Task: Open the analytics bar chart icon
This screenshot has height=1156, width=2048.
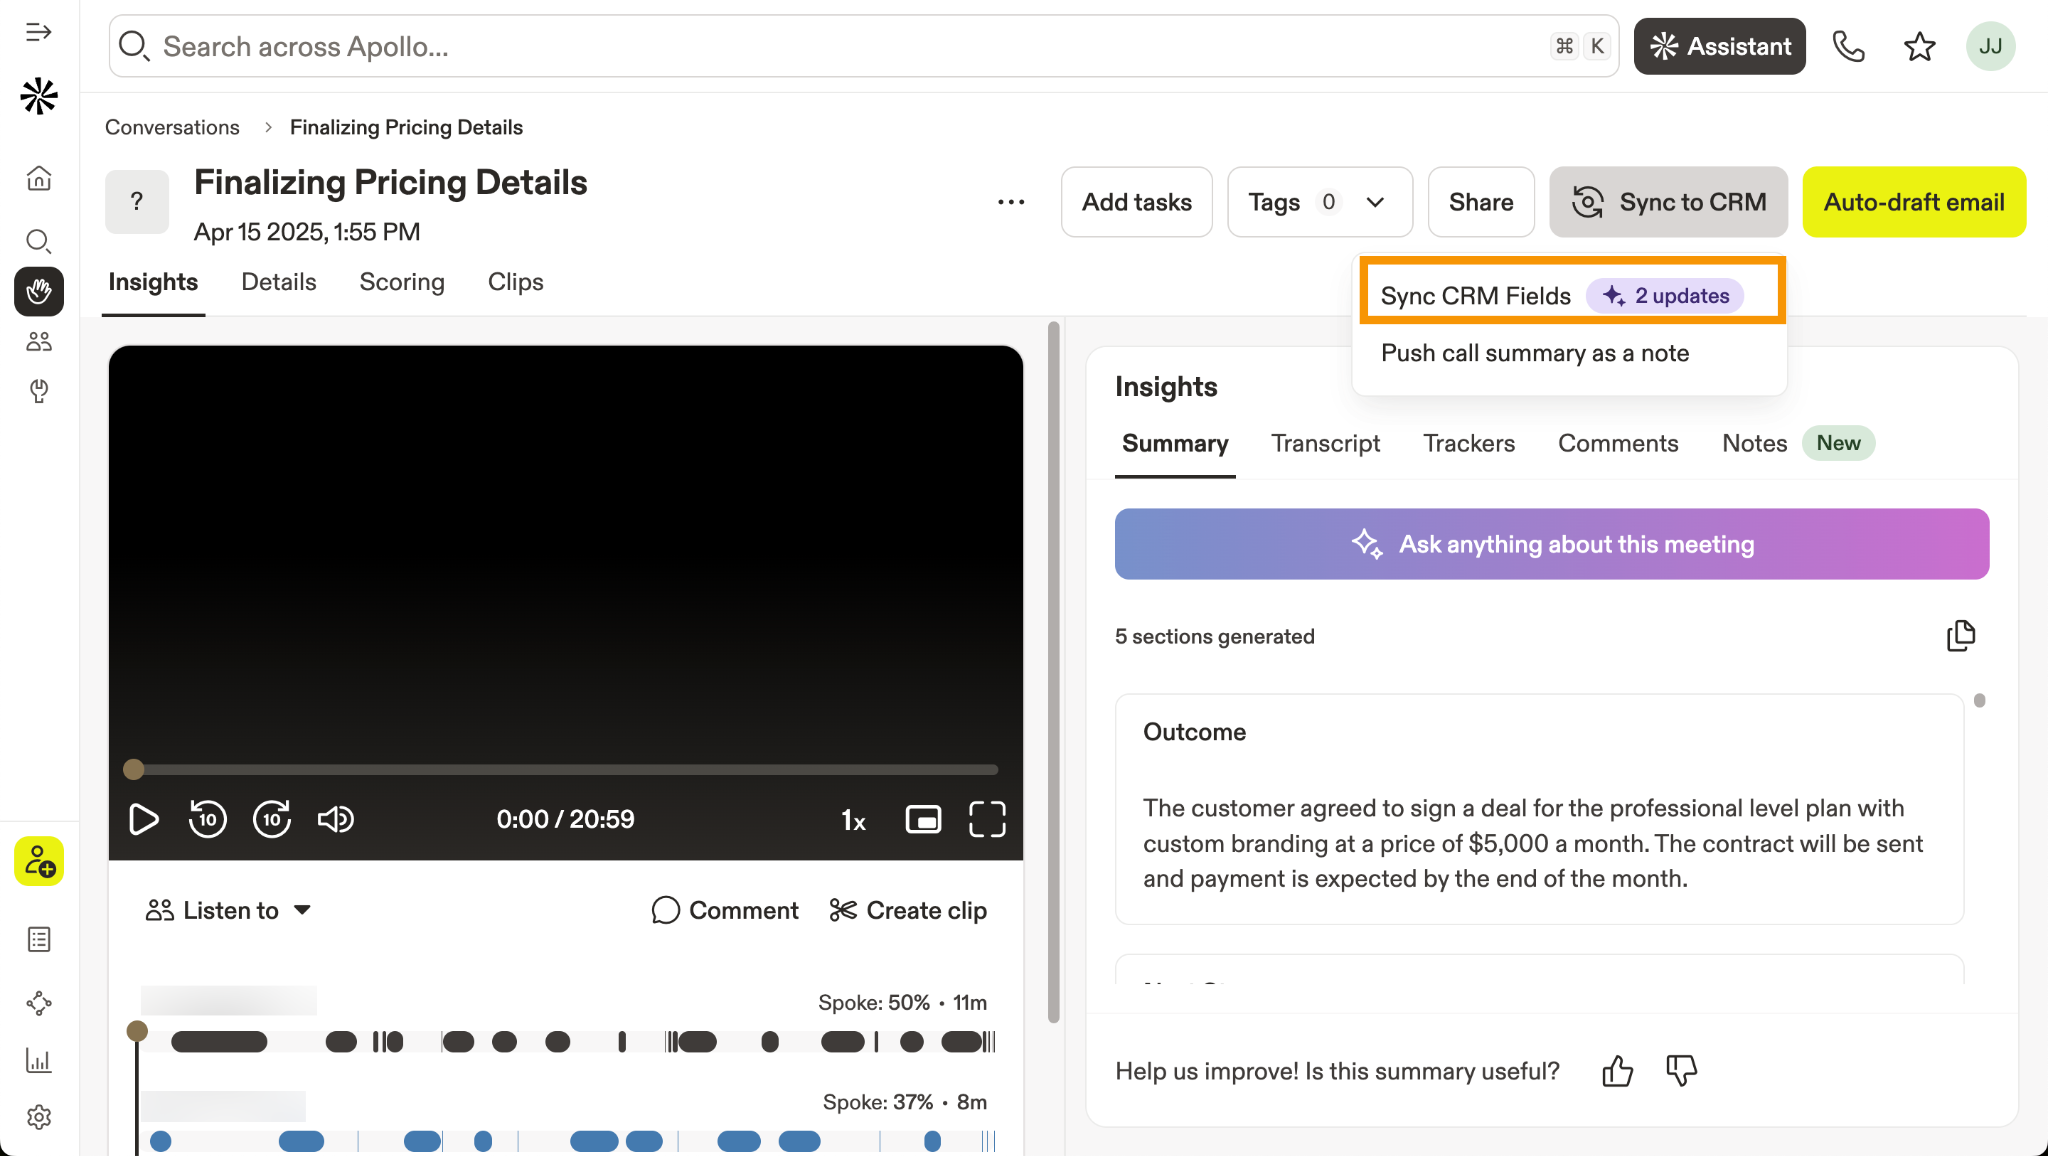Action: [39, 1061]
